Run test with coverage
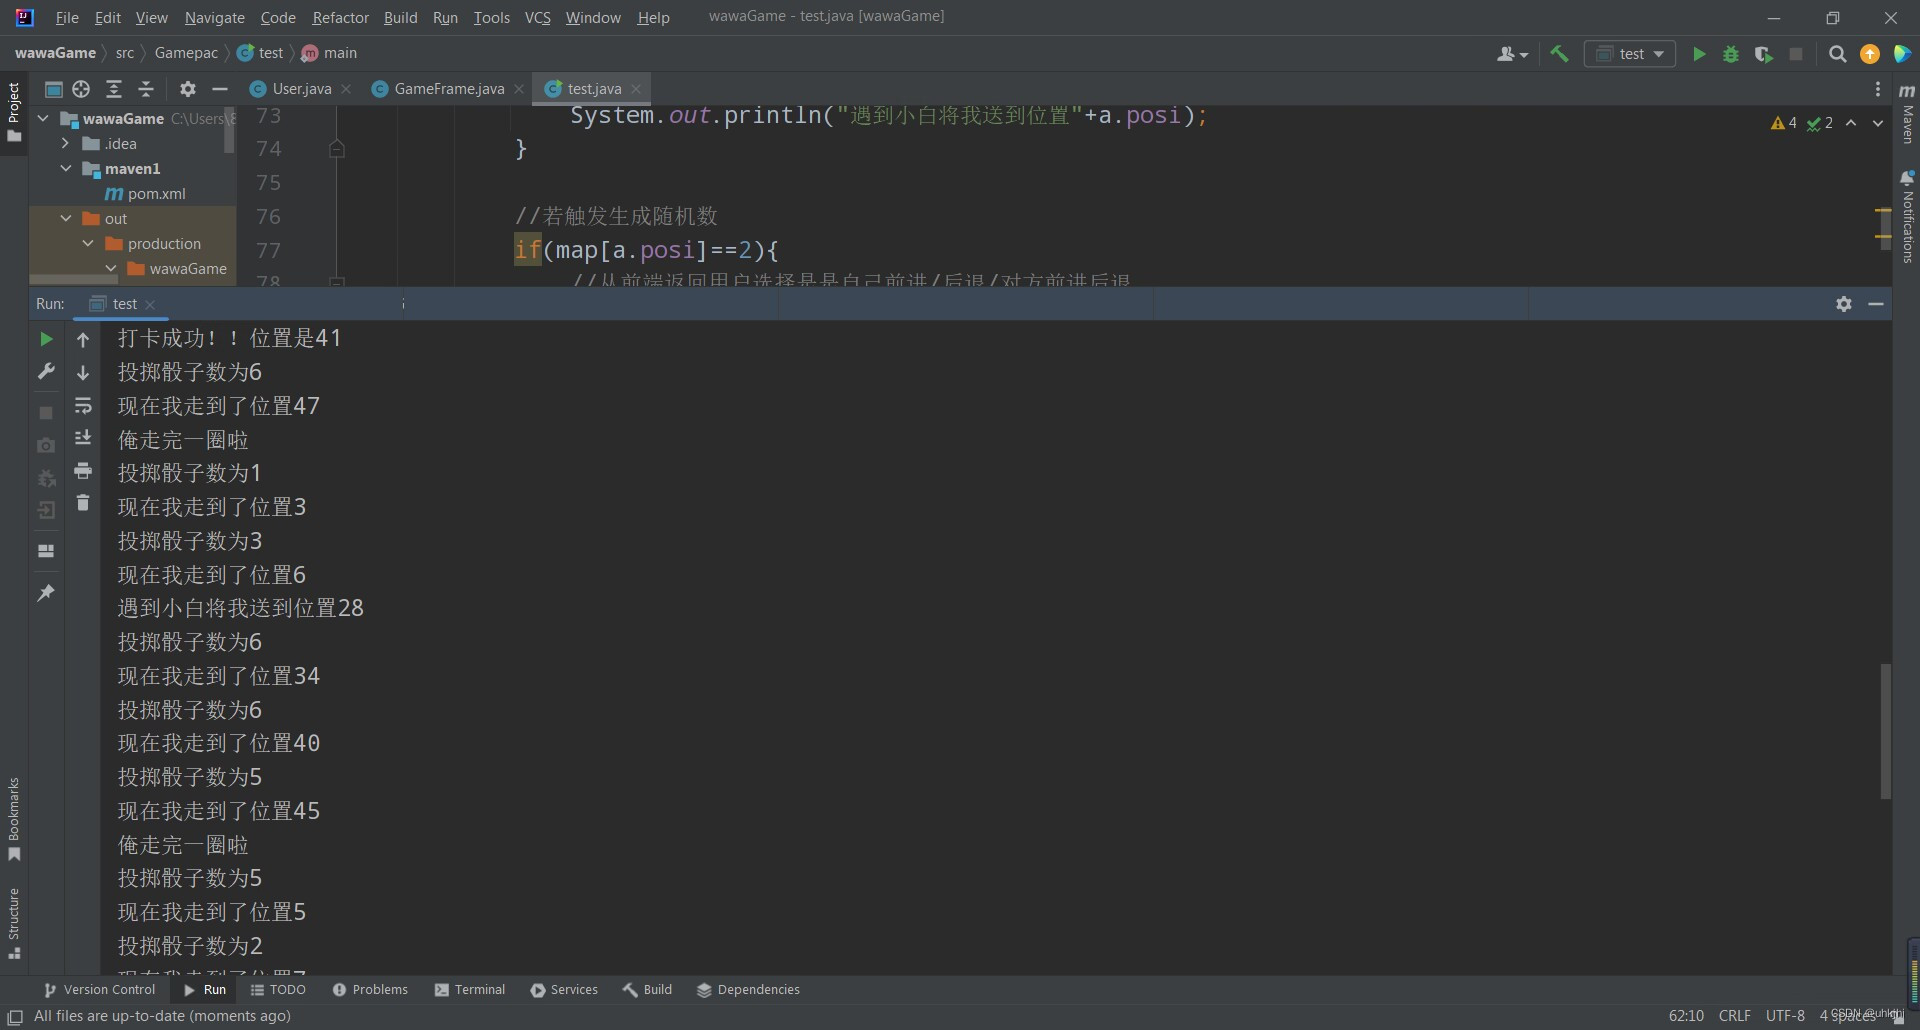Viewport: 1920px width, 1030px height. click(1763, 54)
